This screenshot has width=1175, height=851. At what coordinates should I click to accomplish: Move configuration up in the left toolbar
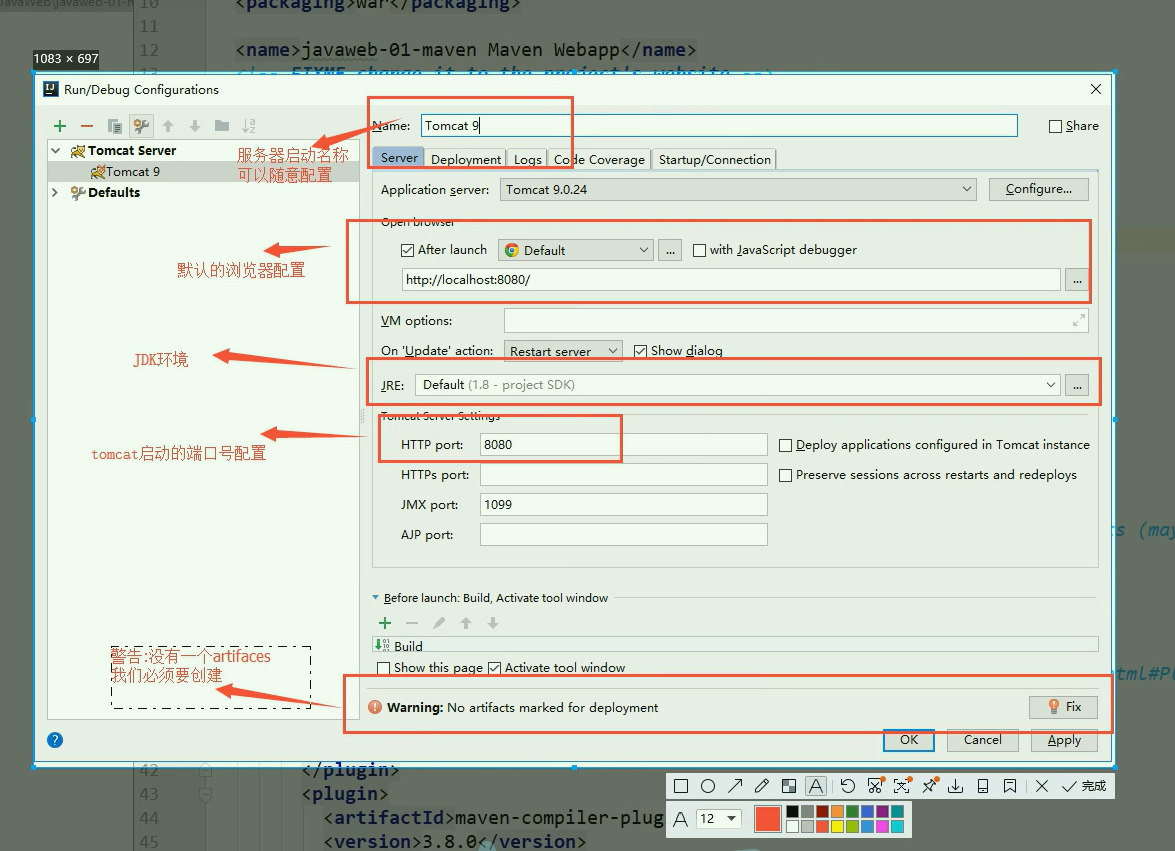pos(168,126)
